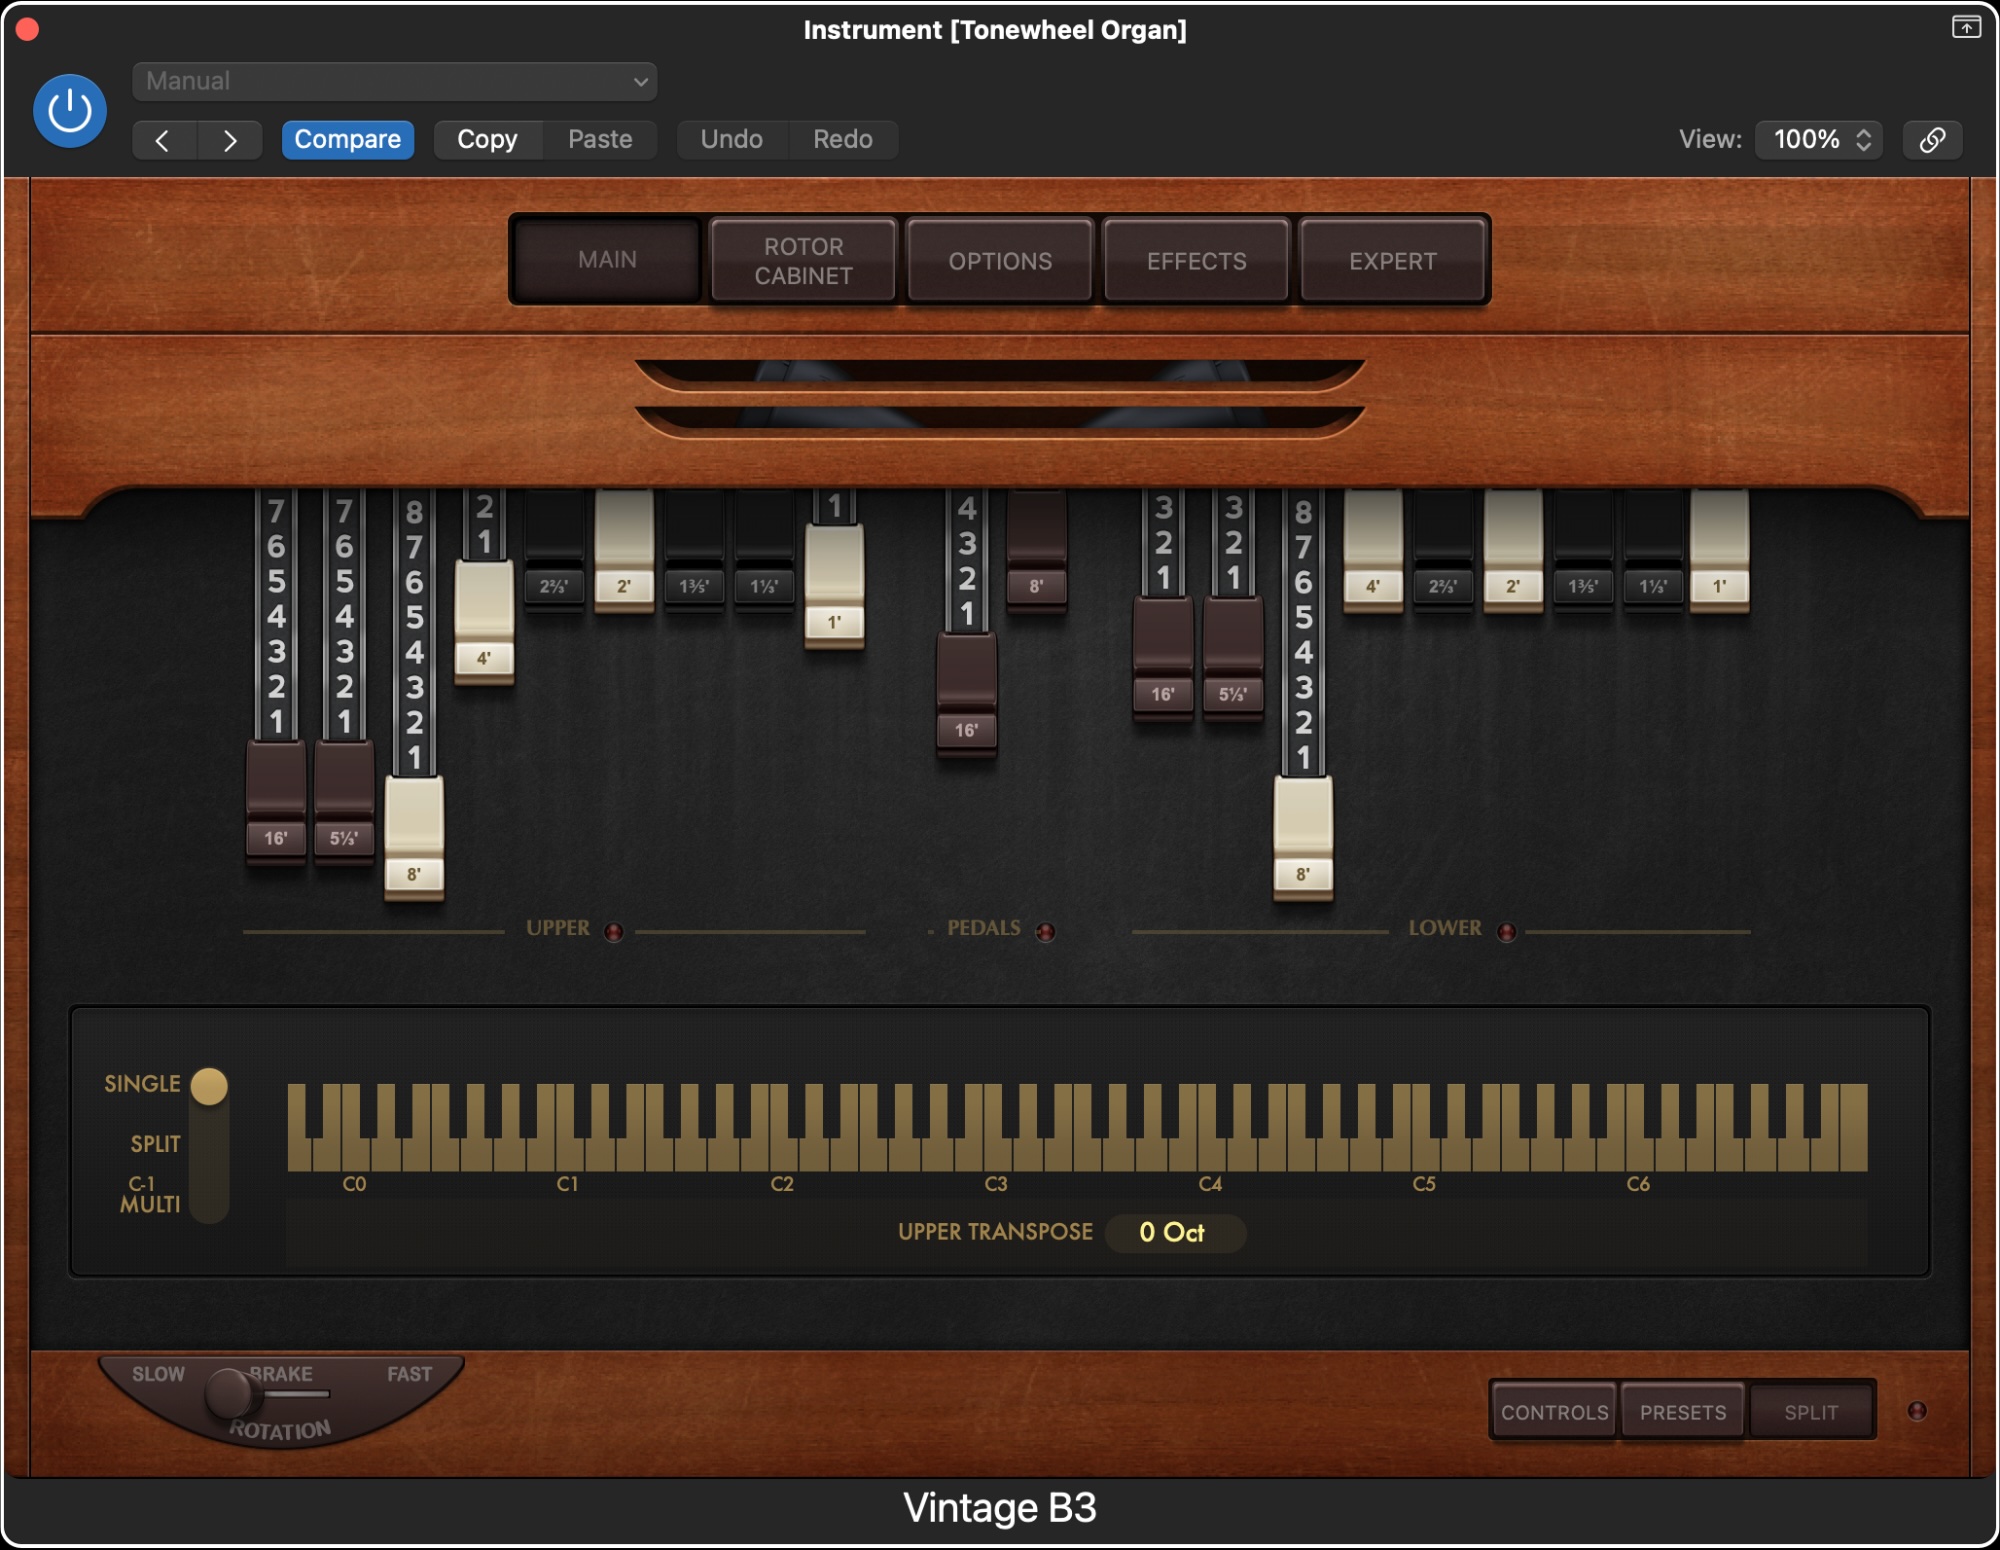Set keyboard mode switch to SINGLE

point(143,1084)
